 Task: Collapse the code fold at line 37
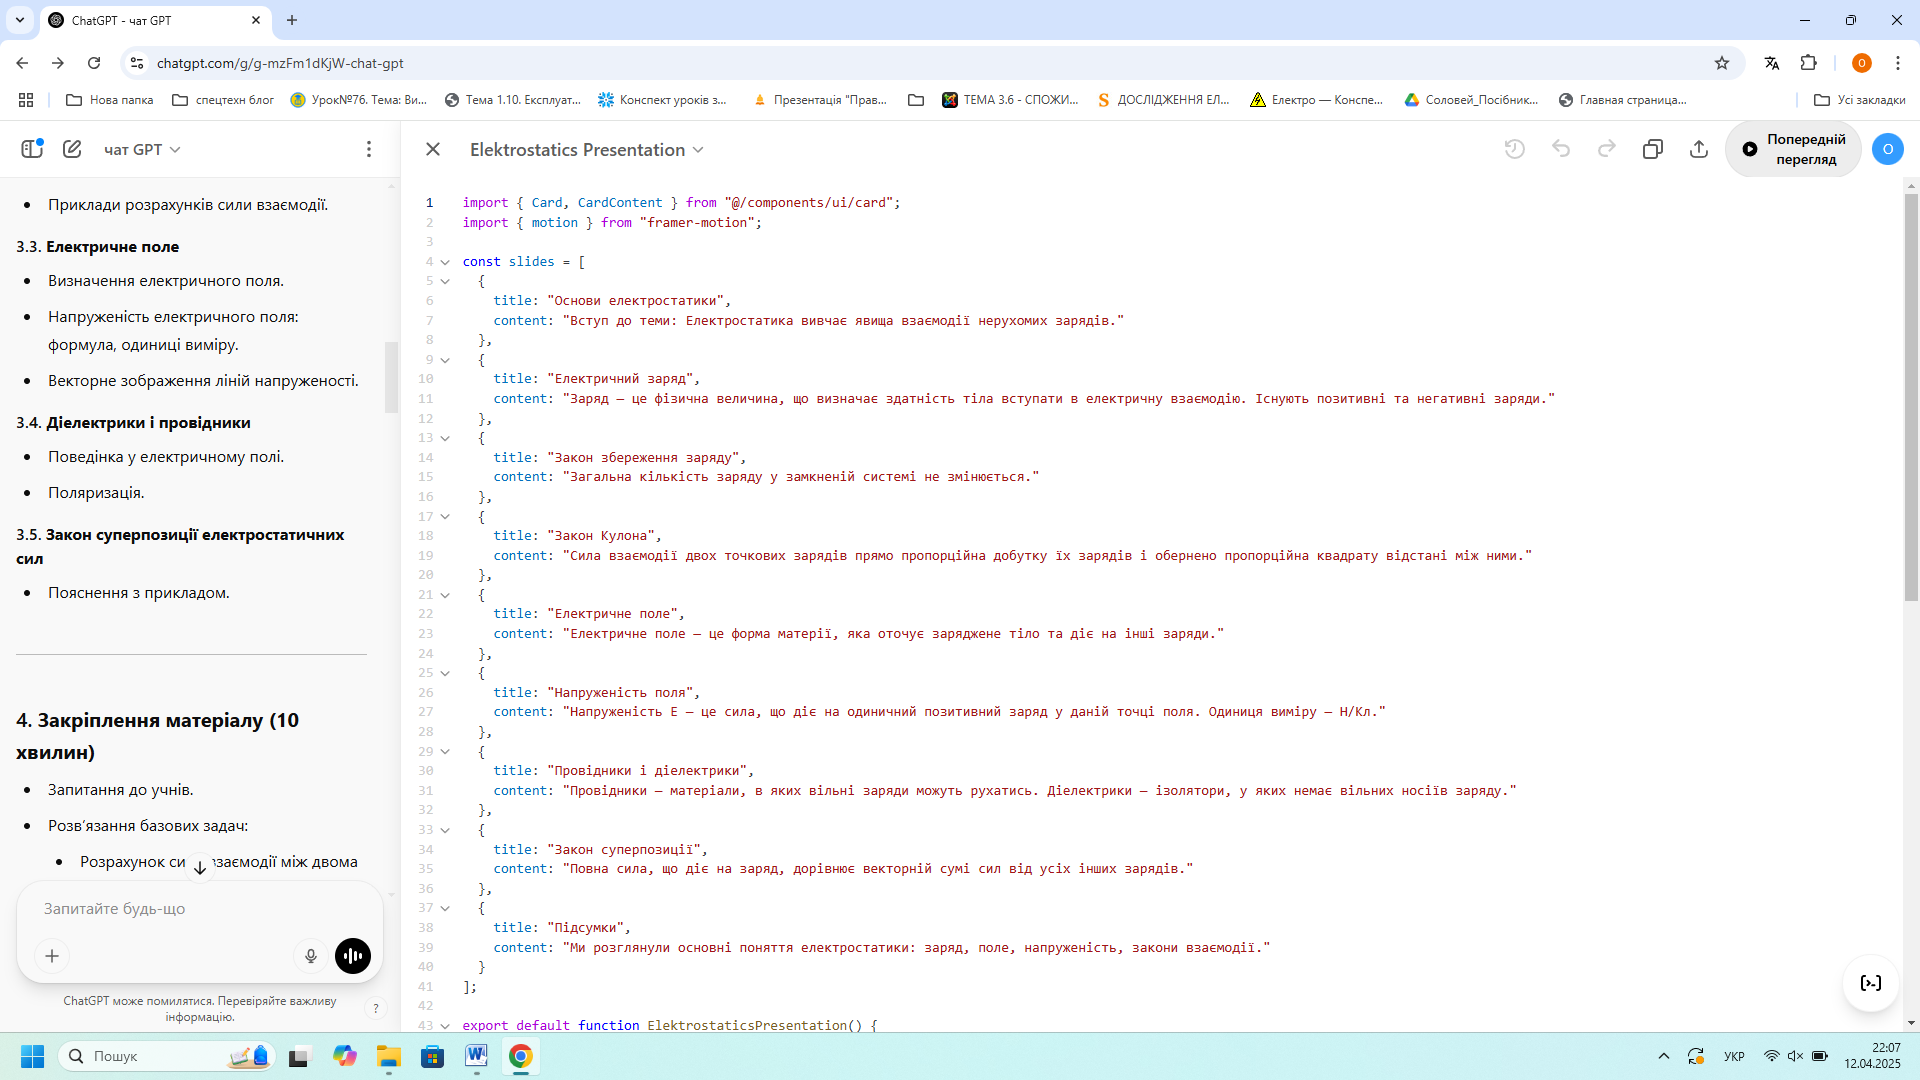(445, 908)
